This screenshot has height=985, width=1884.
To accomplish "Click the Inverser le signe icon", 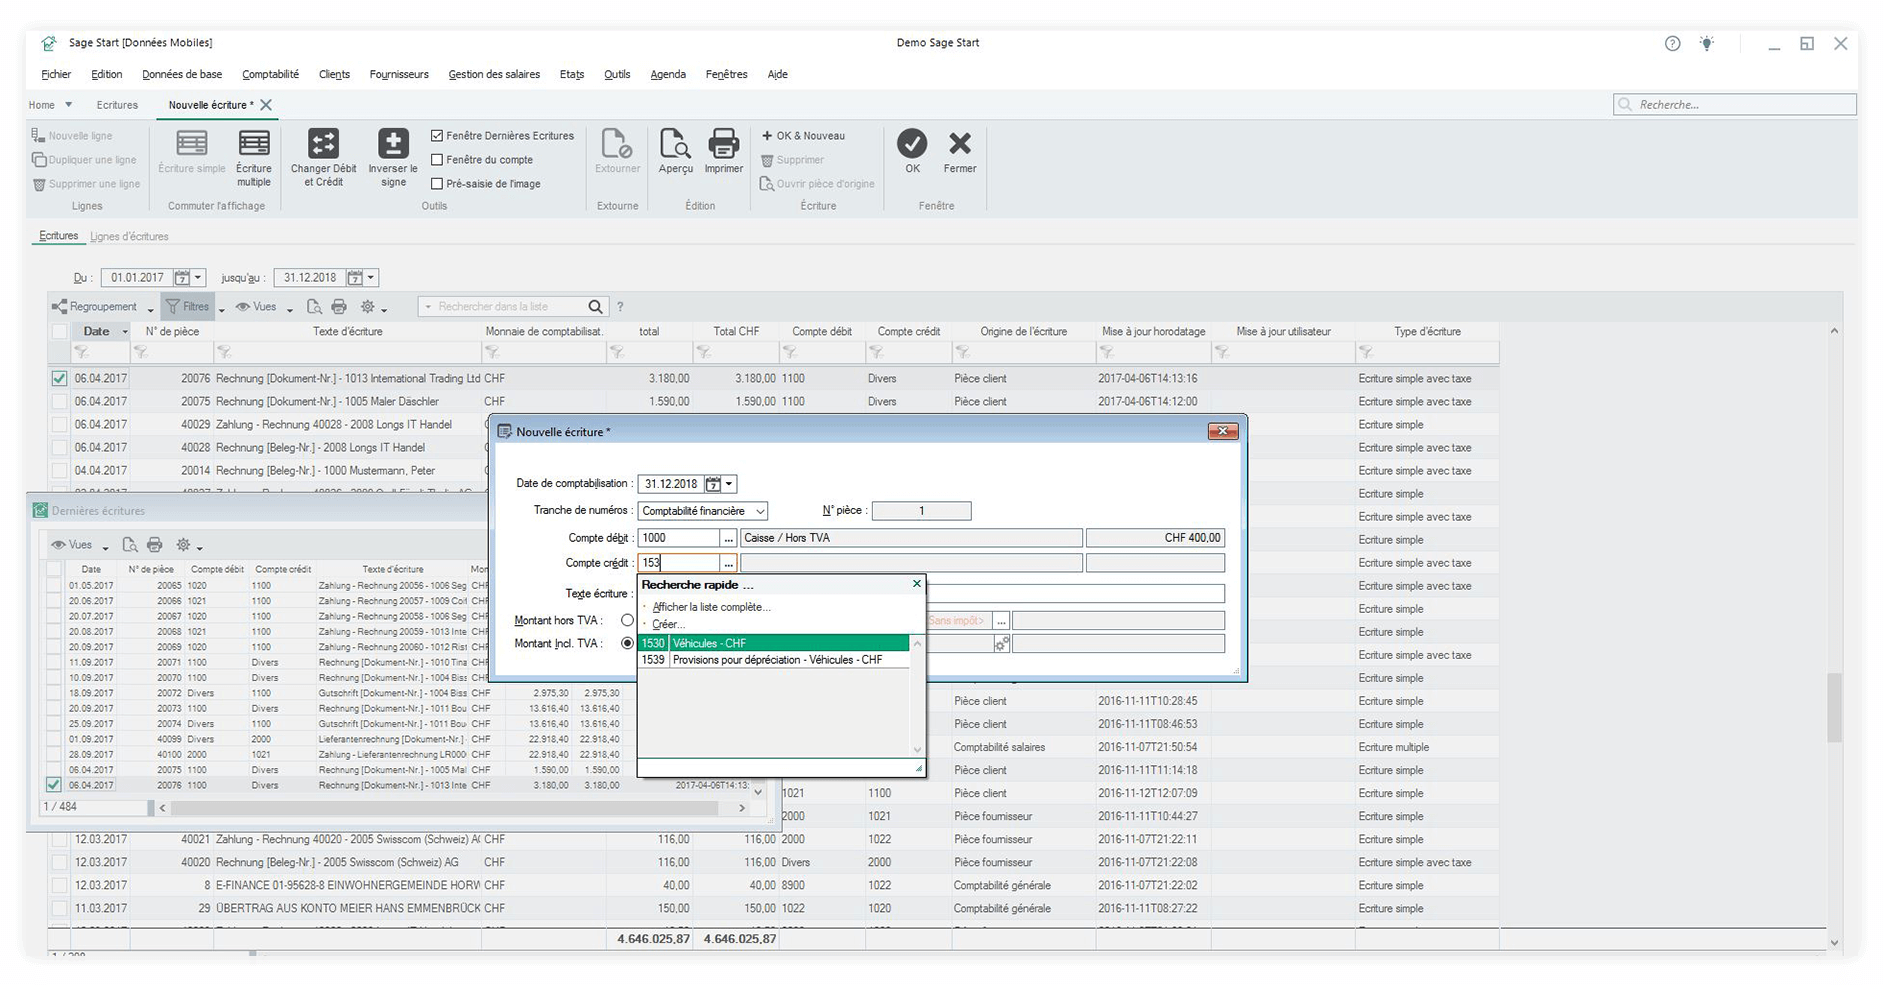I will (393, 143).
